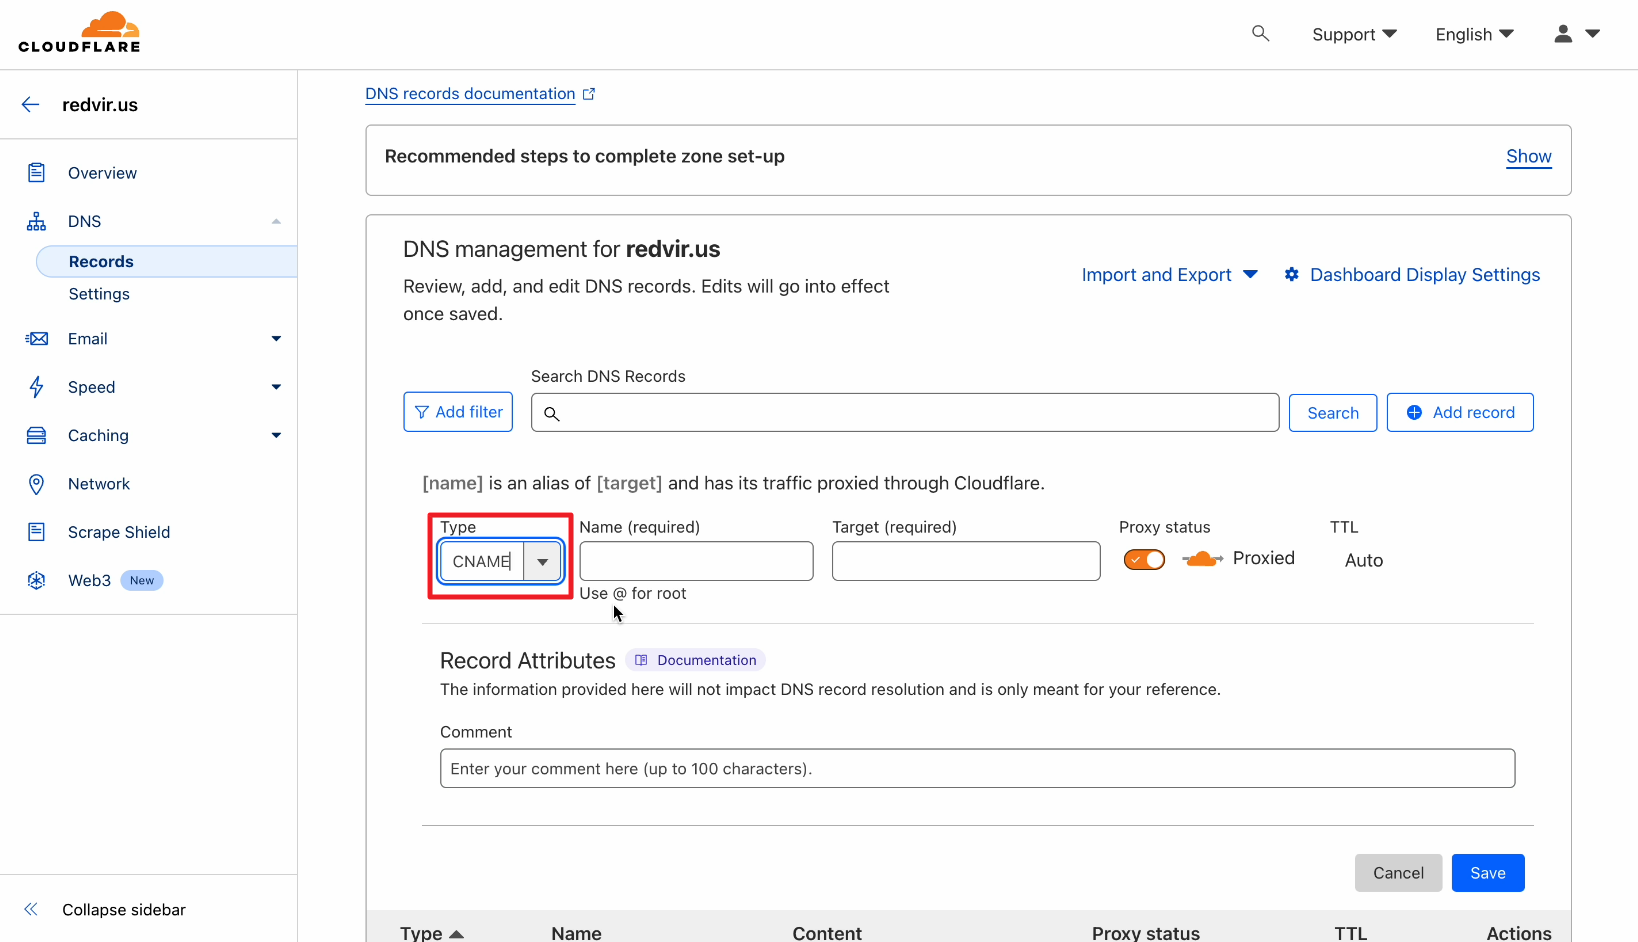Click the Web3 sidebar icon

(x=37, y=581)
